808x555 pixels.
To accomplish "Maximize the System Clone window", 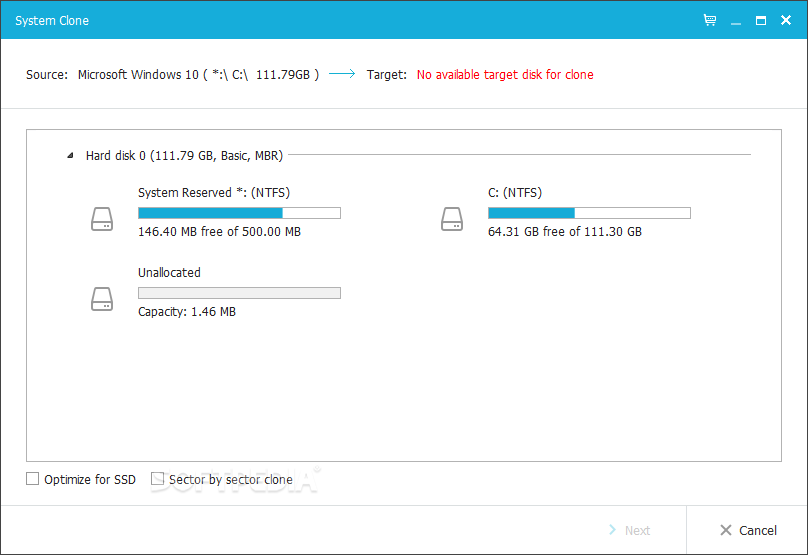I will [x=761, y=21].
